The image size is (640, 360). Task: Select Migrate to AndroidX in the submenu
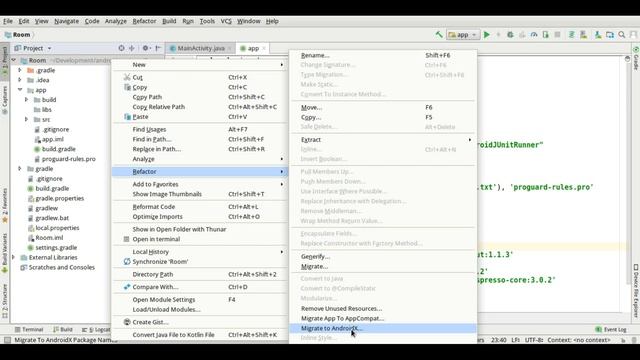tap(383, 328)
